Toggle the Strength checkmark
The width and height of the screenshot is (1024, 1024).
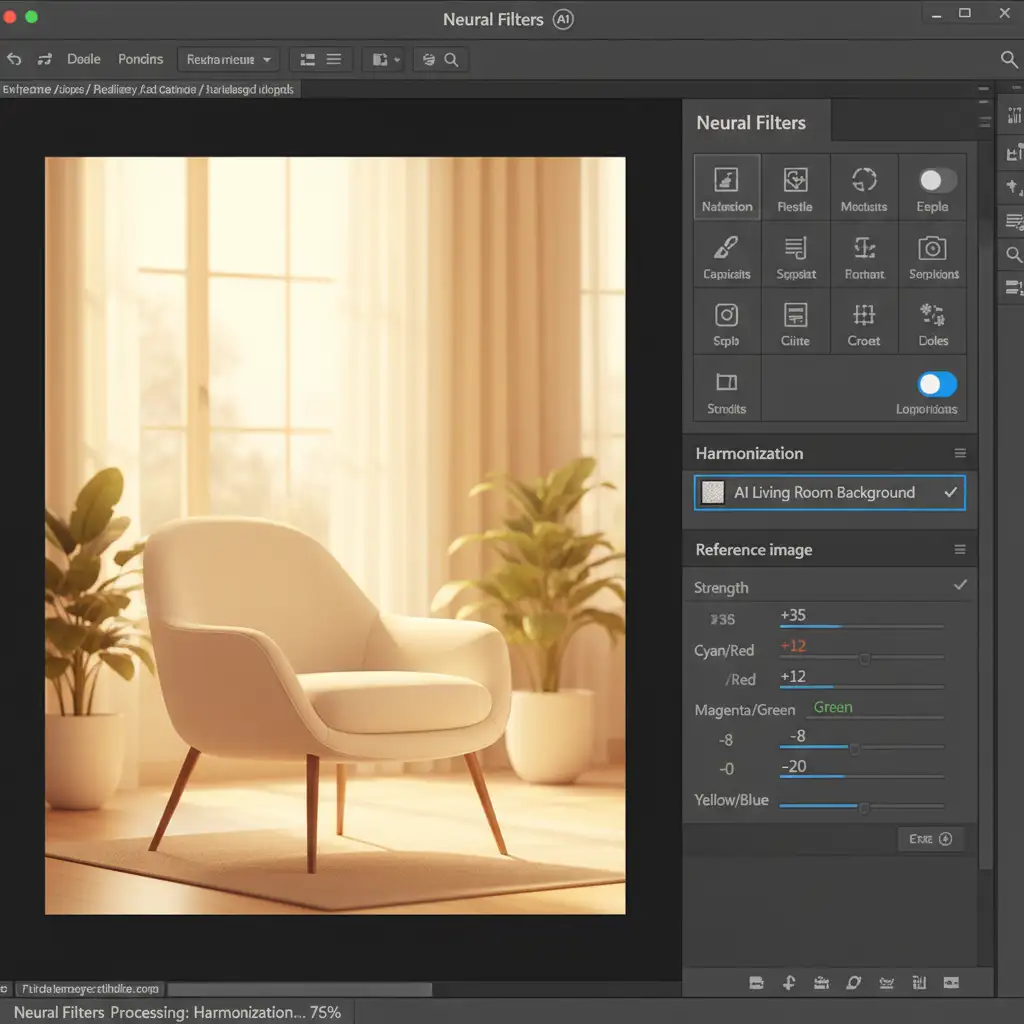tap(960, 585)
